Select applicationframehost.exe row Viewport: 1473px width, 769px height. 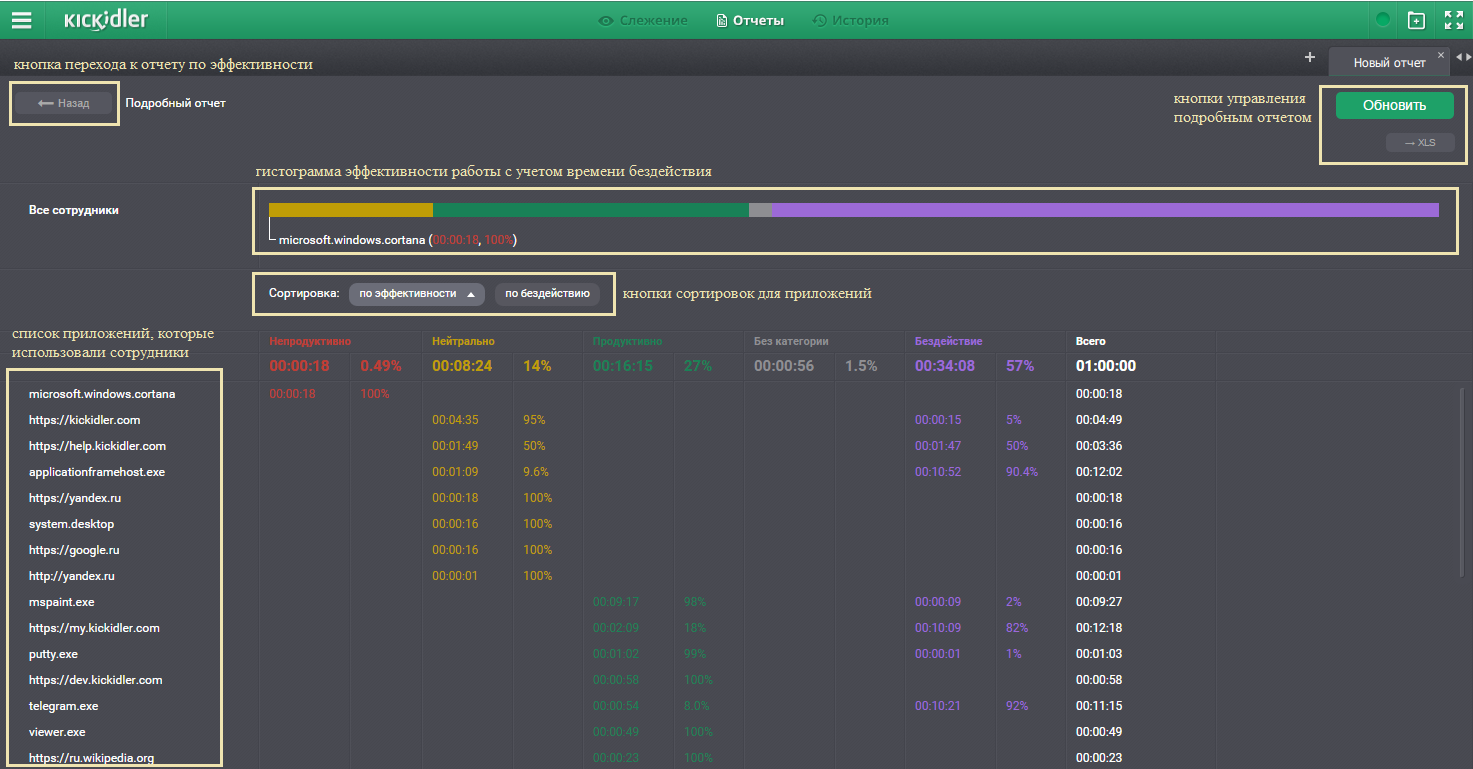pos(97,472)
